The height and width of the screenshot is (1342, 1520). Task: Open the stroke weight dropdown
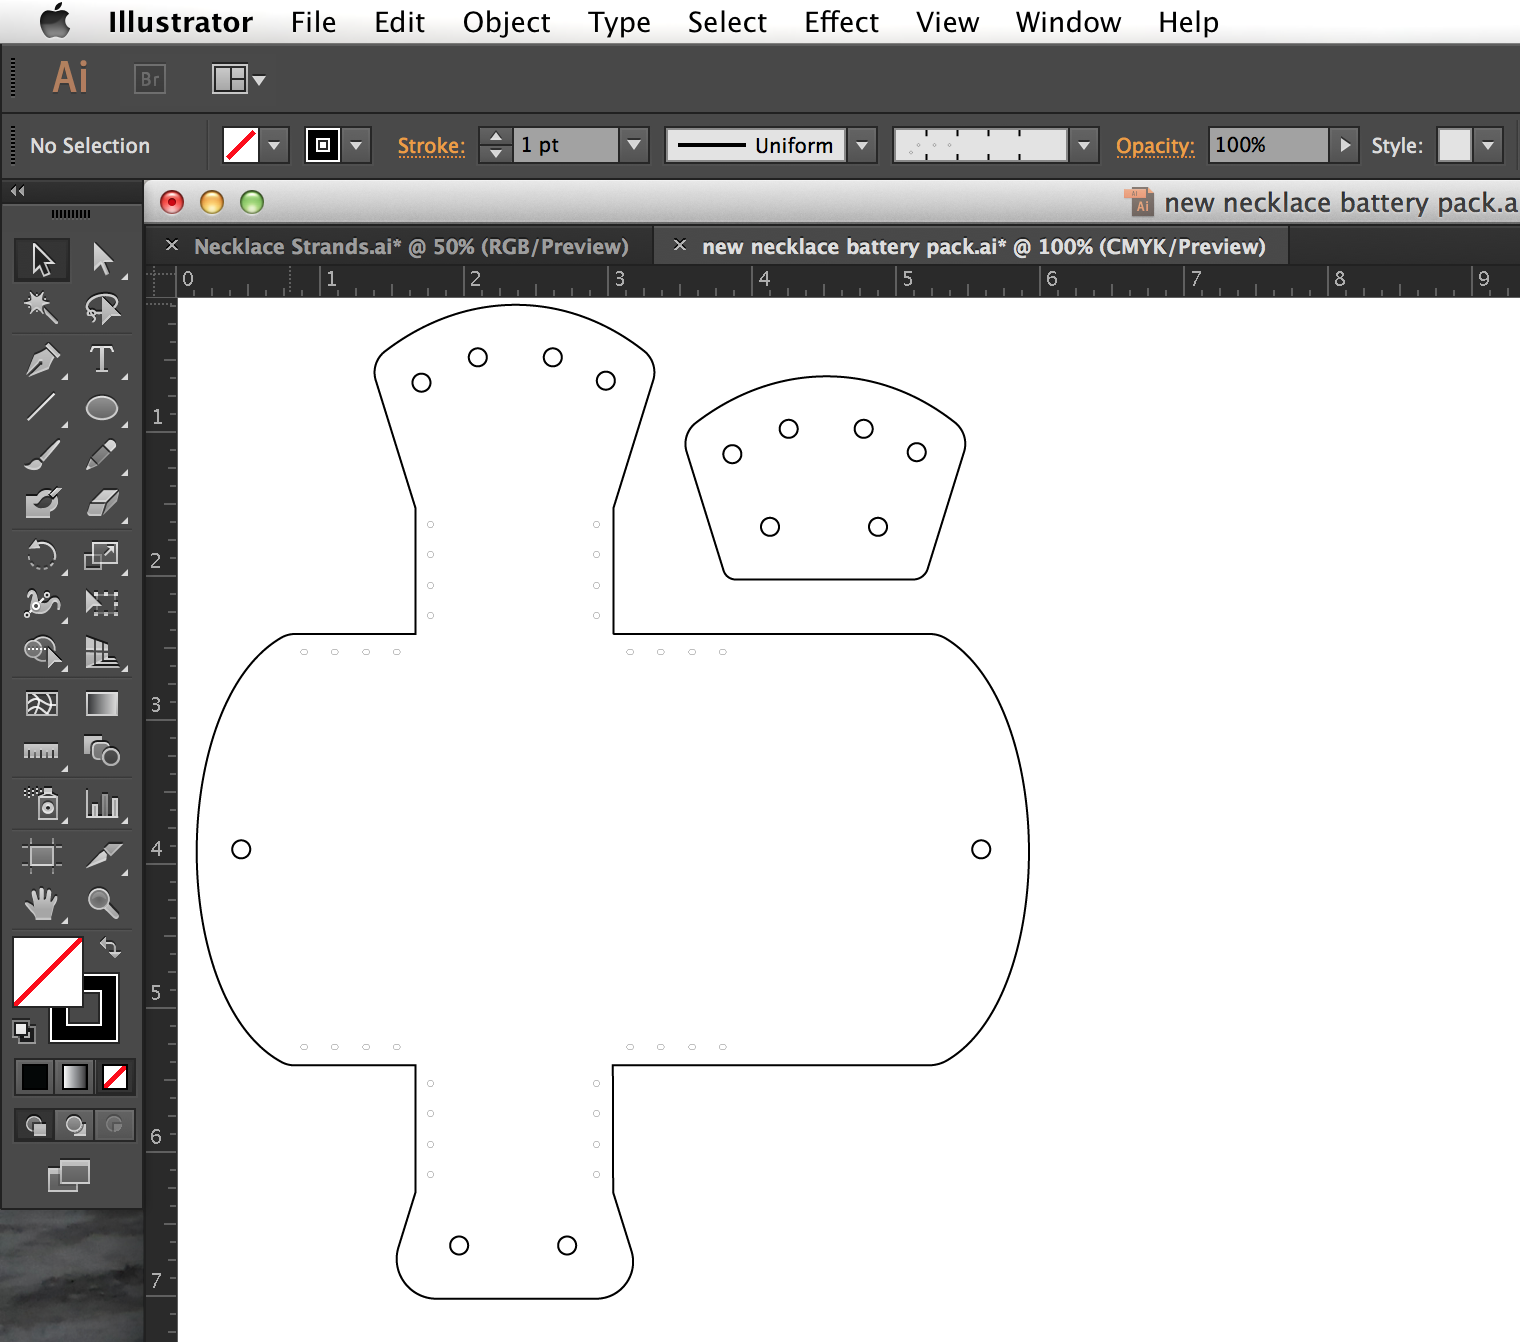pos(634,145)
